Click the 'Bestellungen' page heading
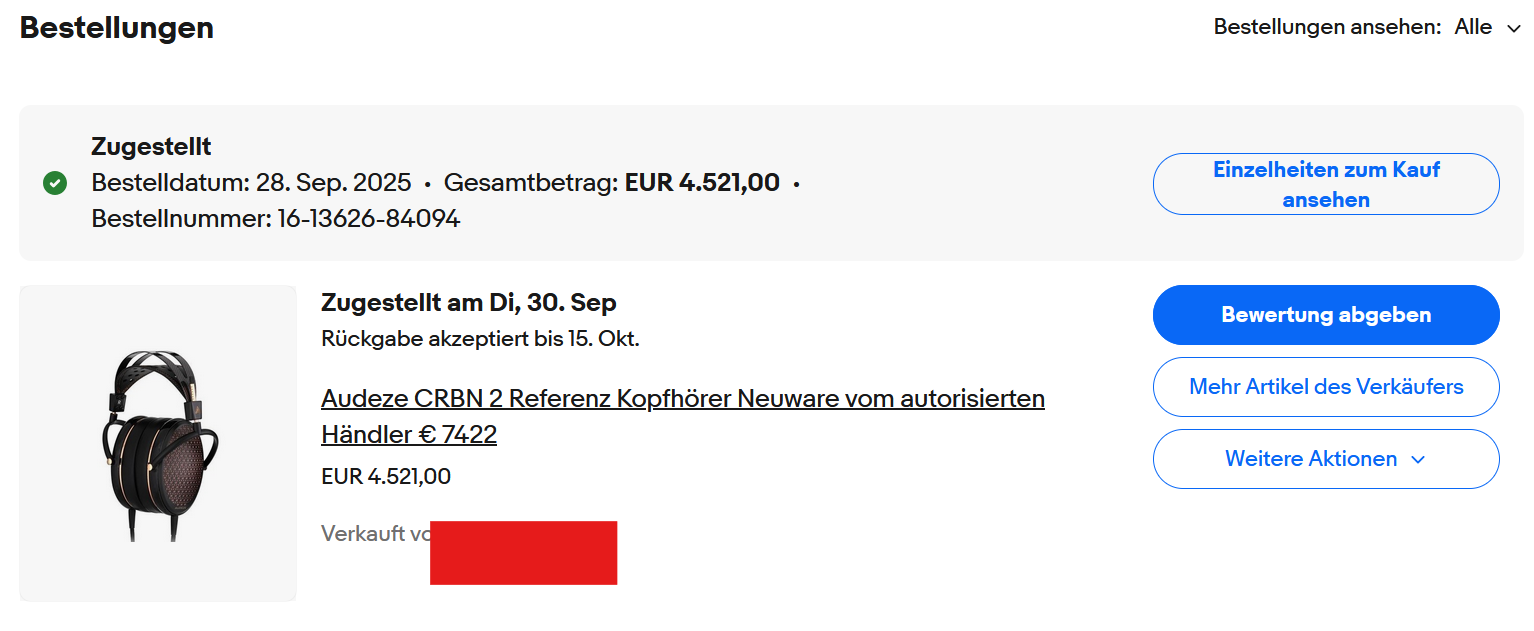1534x631 pixels. coord(117,28)
